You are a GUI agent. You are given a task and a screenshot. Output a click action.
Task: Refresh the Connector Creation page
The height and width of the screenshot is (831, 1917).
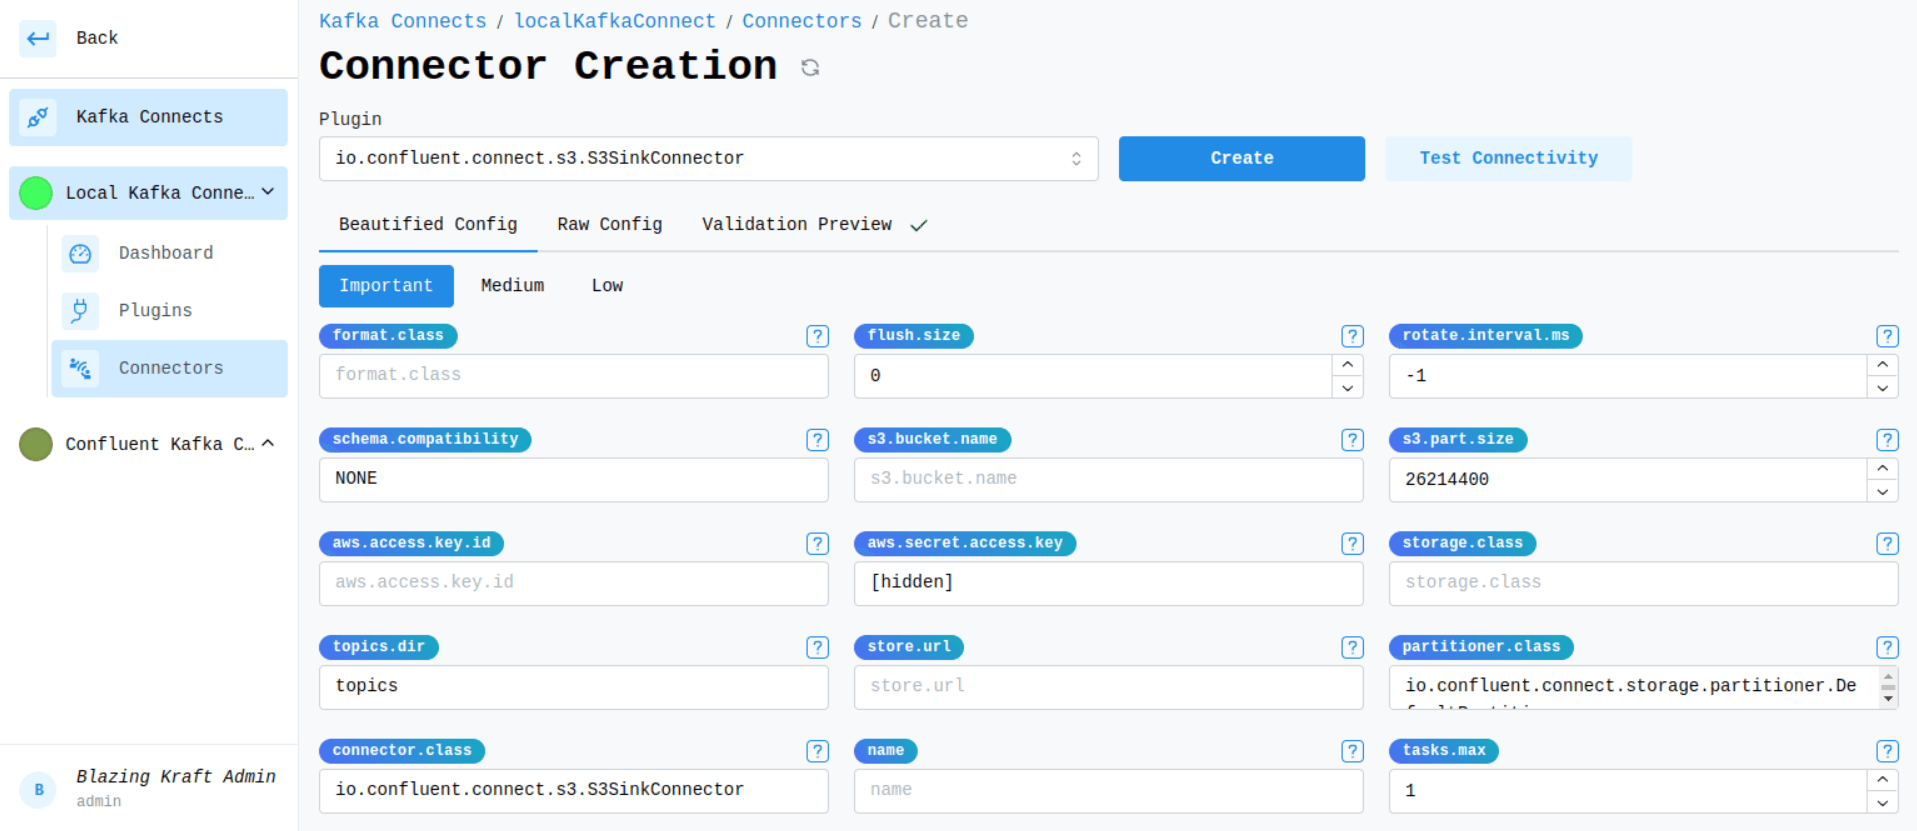(x=810, y=67)
